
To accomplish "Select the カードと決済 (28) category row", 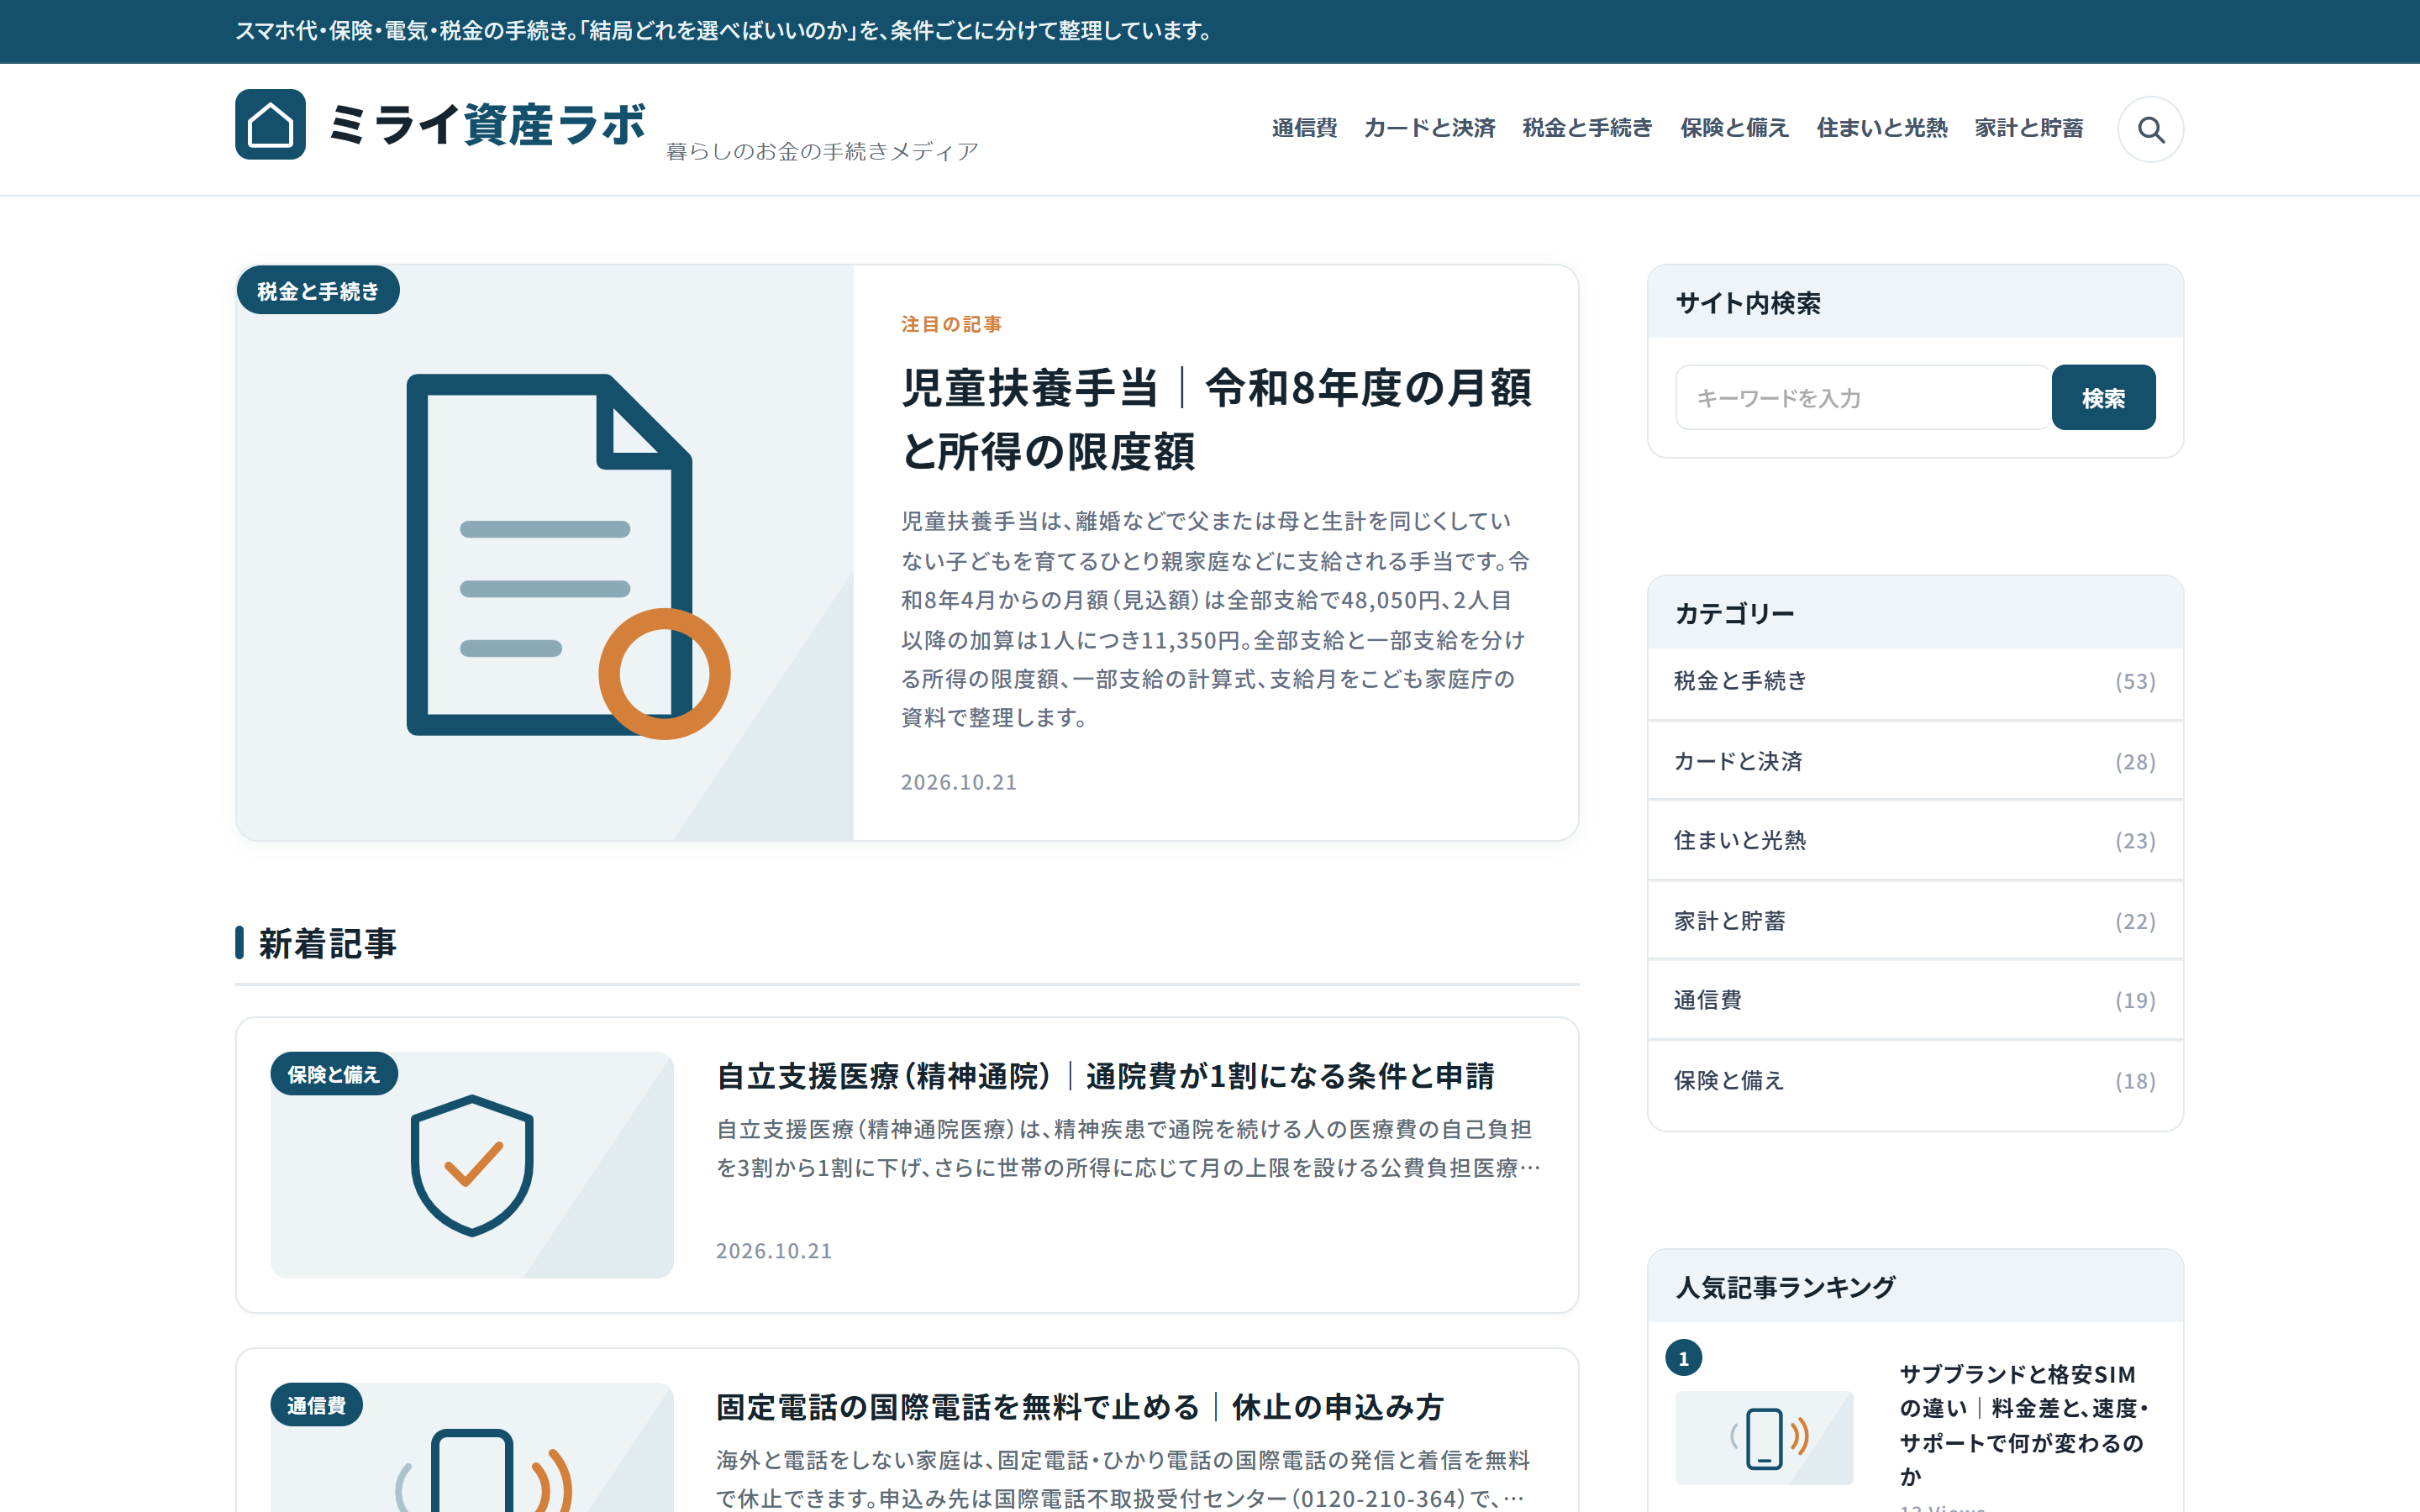I will point(1915,761).
